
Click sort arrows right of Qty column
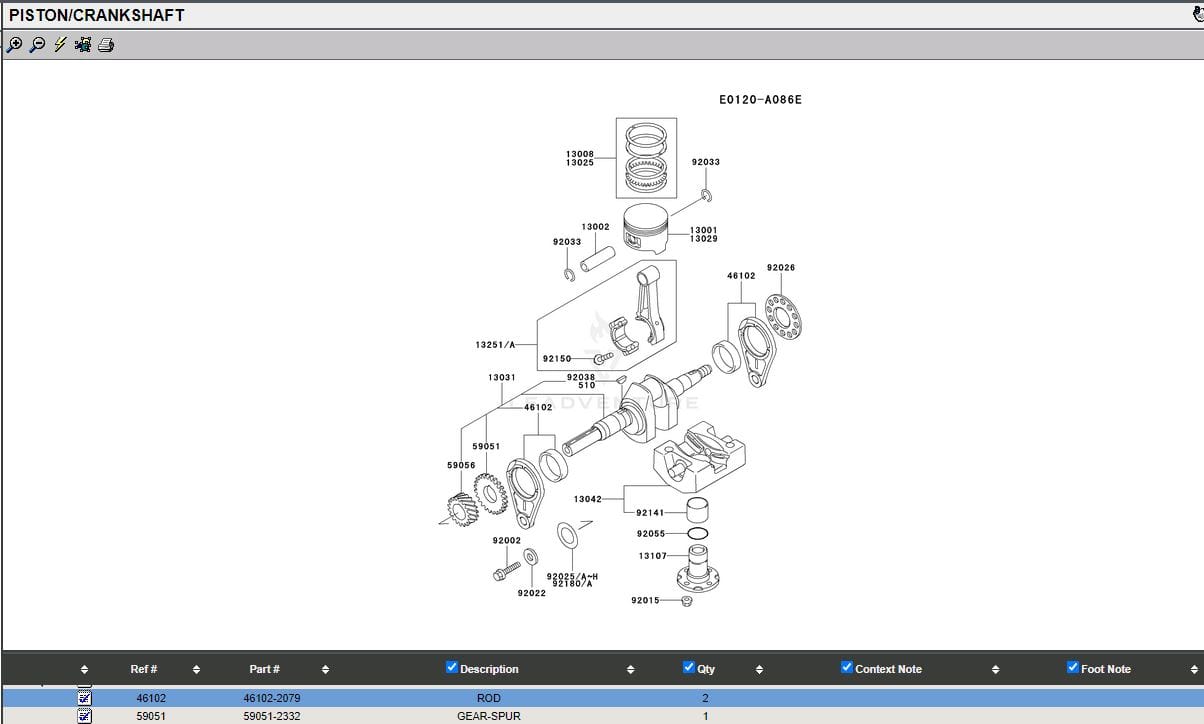click(x=759, y=670)
